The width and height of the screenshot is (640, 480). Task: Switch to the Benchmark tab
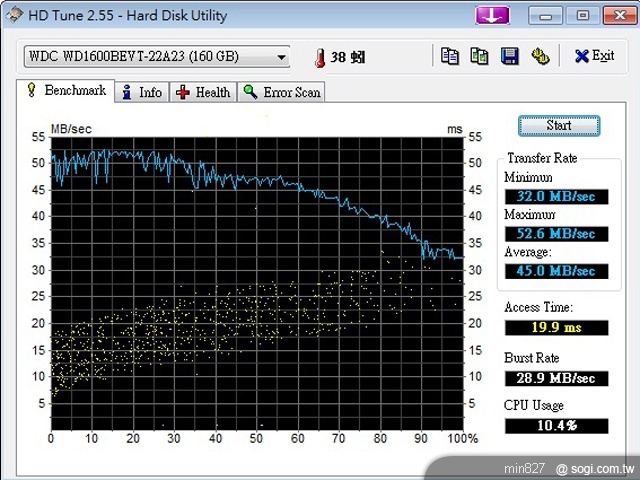pyautogui.click(x=65, y=91)
